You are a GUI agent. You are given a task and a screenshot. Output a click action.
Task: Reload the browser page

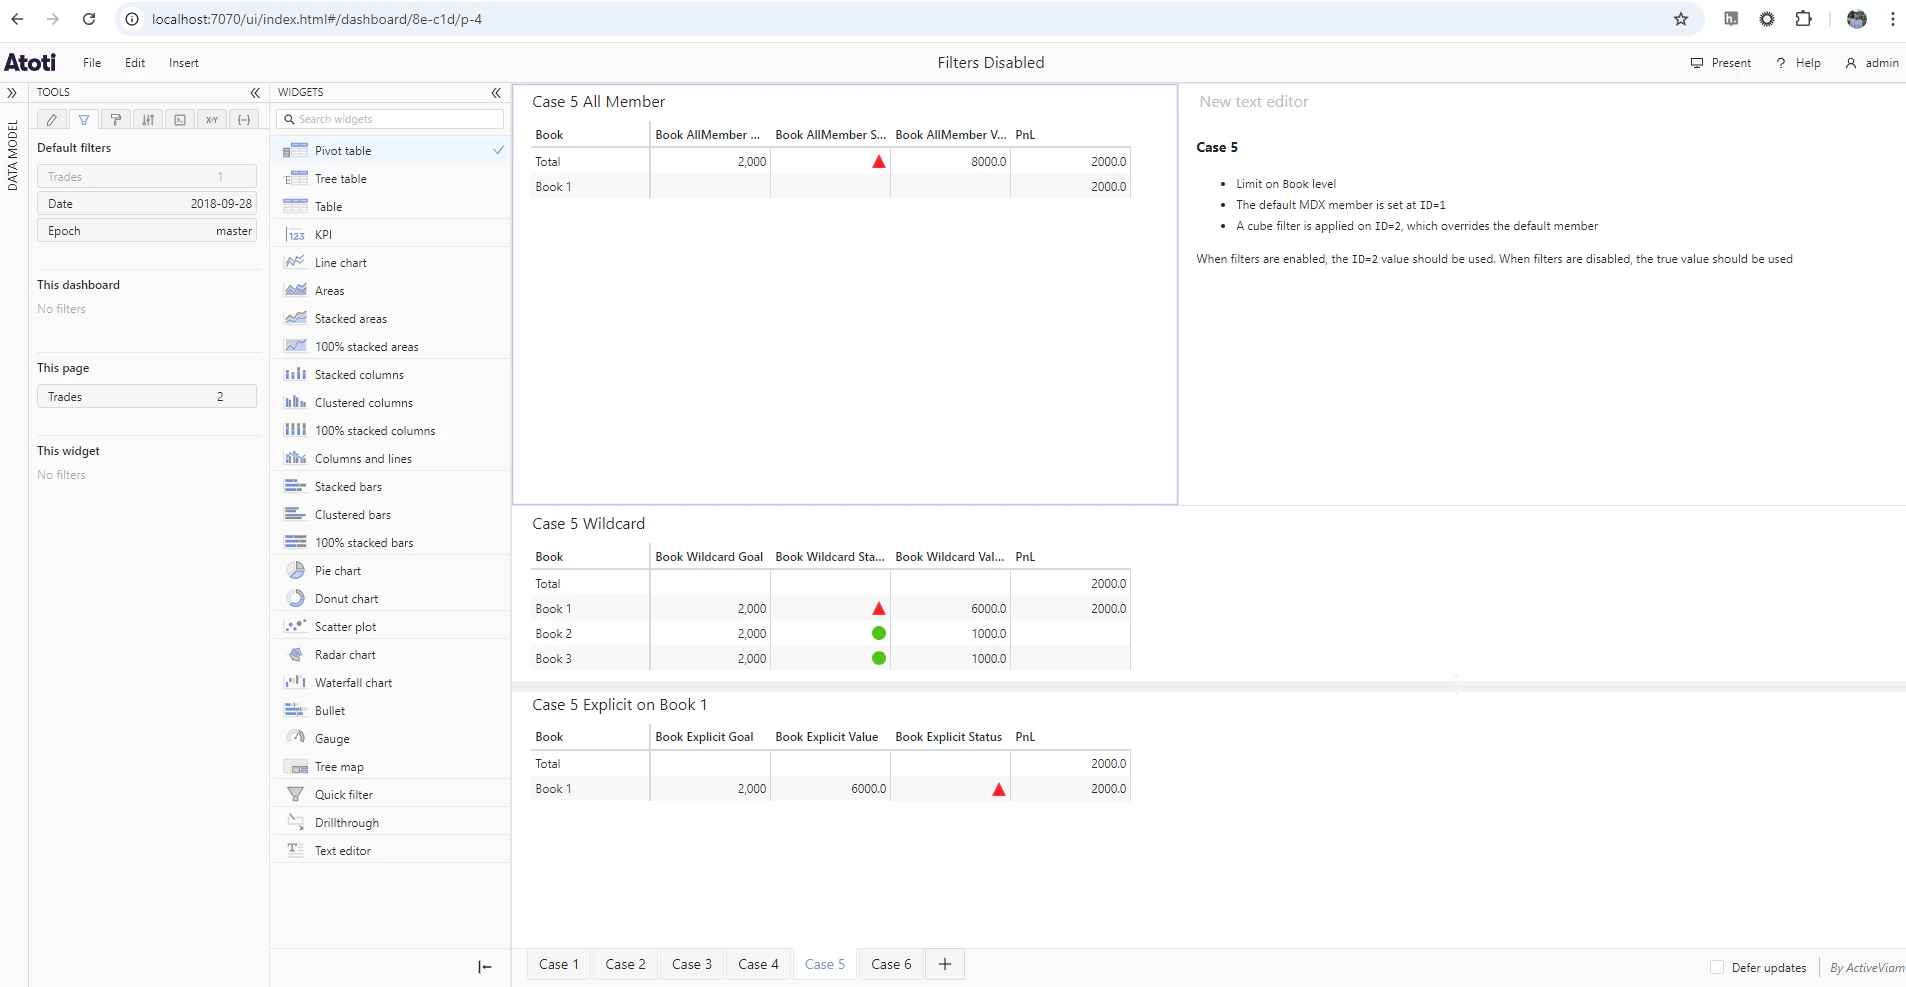pos(89,19)
